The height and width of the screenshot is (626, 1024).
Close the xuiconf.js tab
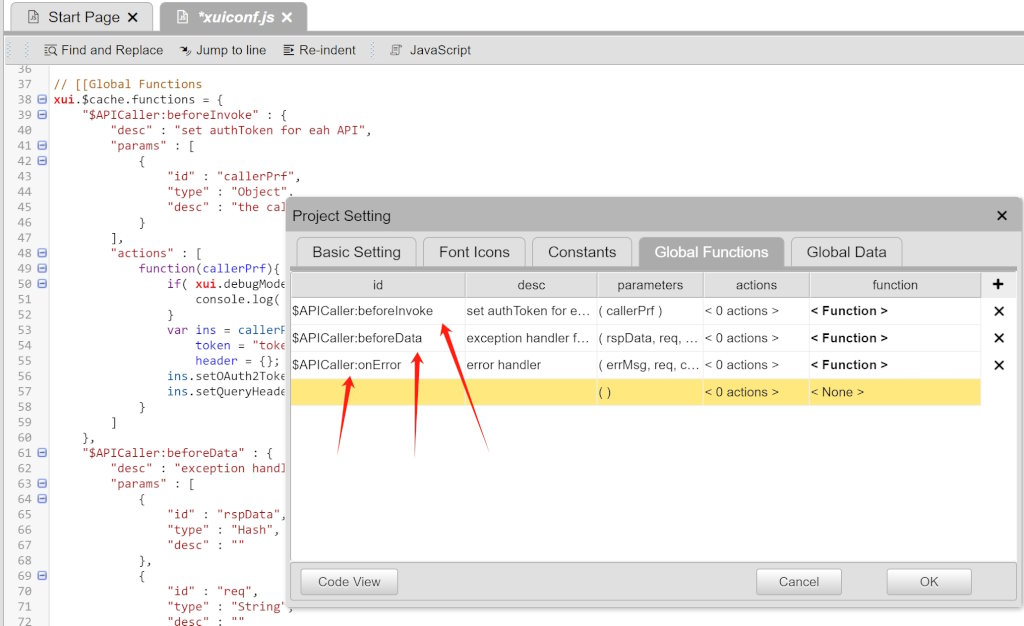pyautogui.click(x=287, y=18)
